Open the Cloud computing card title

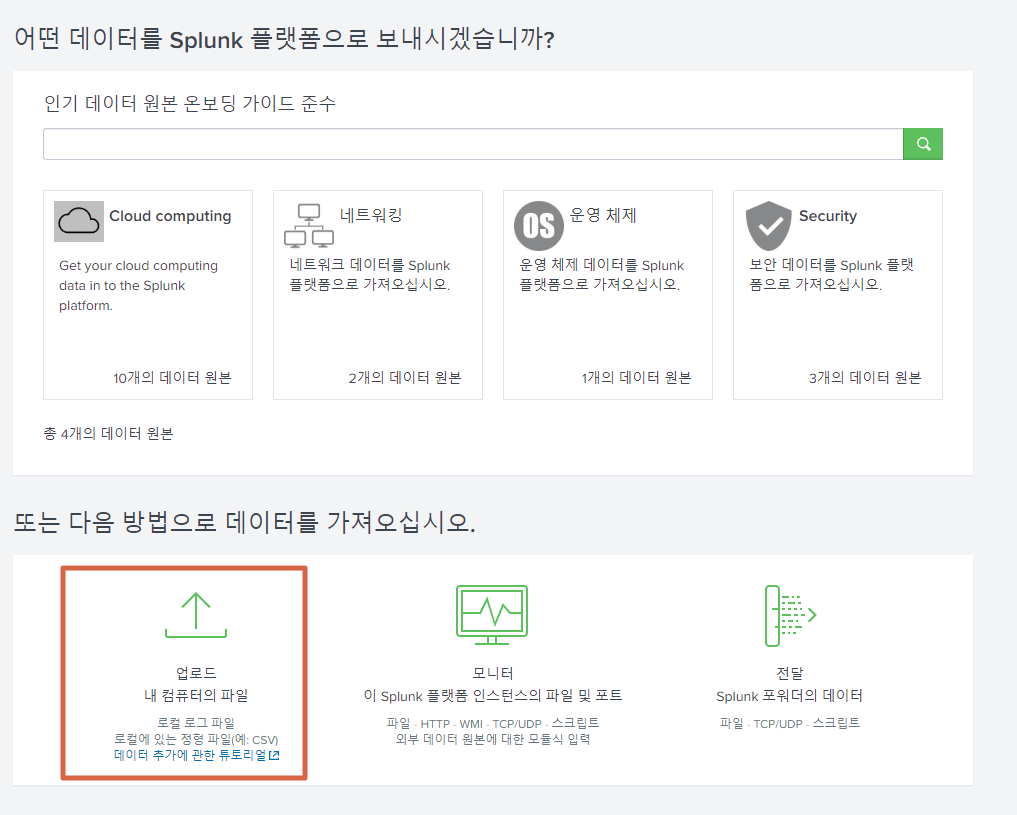(170, 216)
